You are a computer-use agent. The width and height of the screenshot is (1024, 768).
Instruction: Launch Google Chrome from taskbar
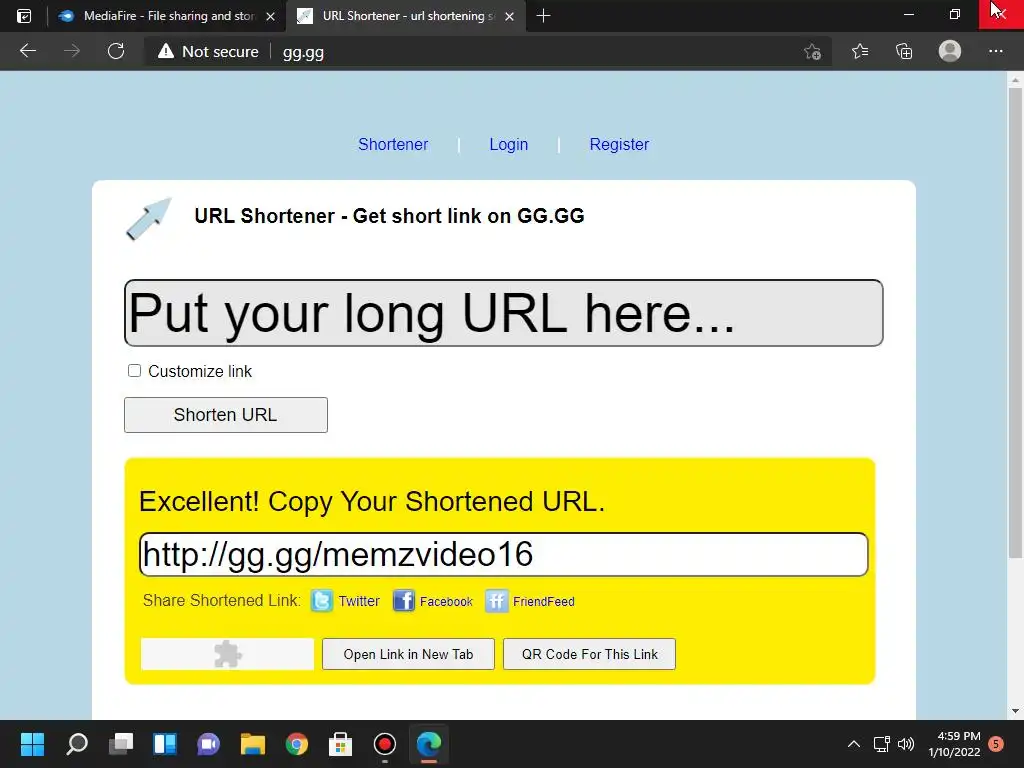(x=296, y=744)
